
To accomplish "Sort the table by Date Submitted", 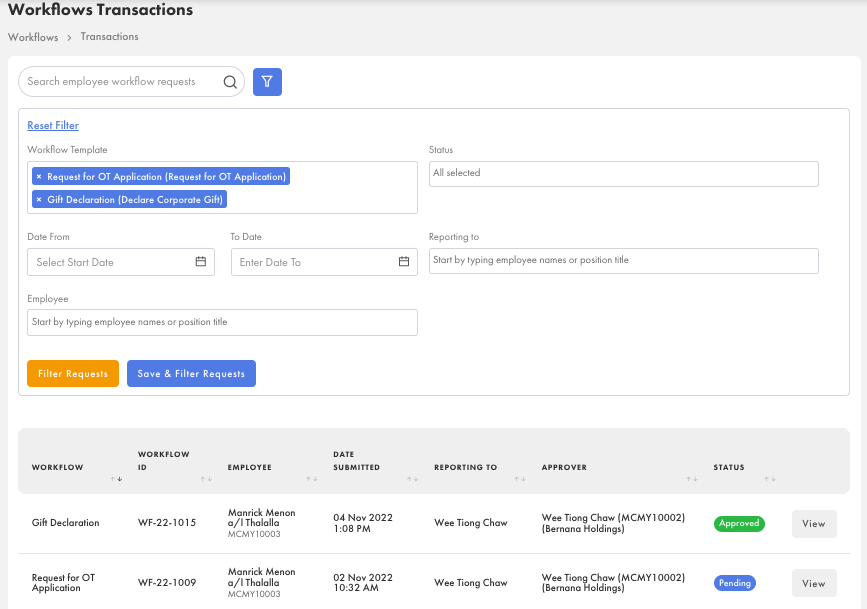I will (x=413, y=479).
